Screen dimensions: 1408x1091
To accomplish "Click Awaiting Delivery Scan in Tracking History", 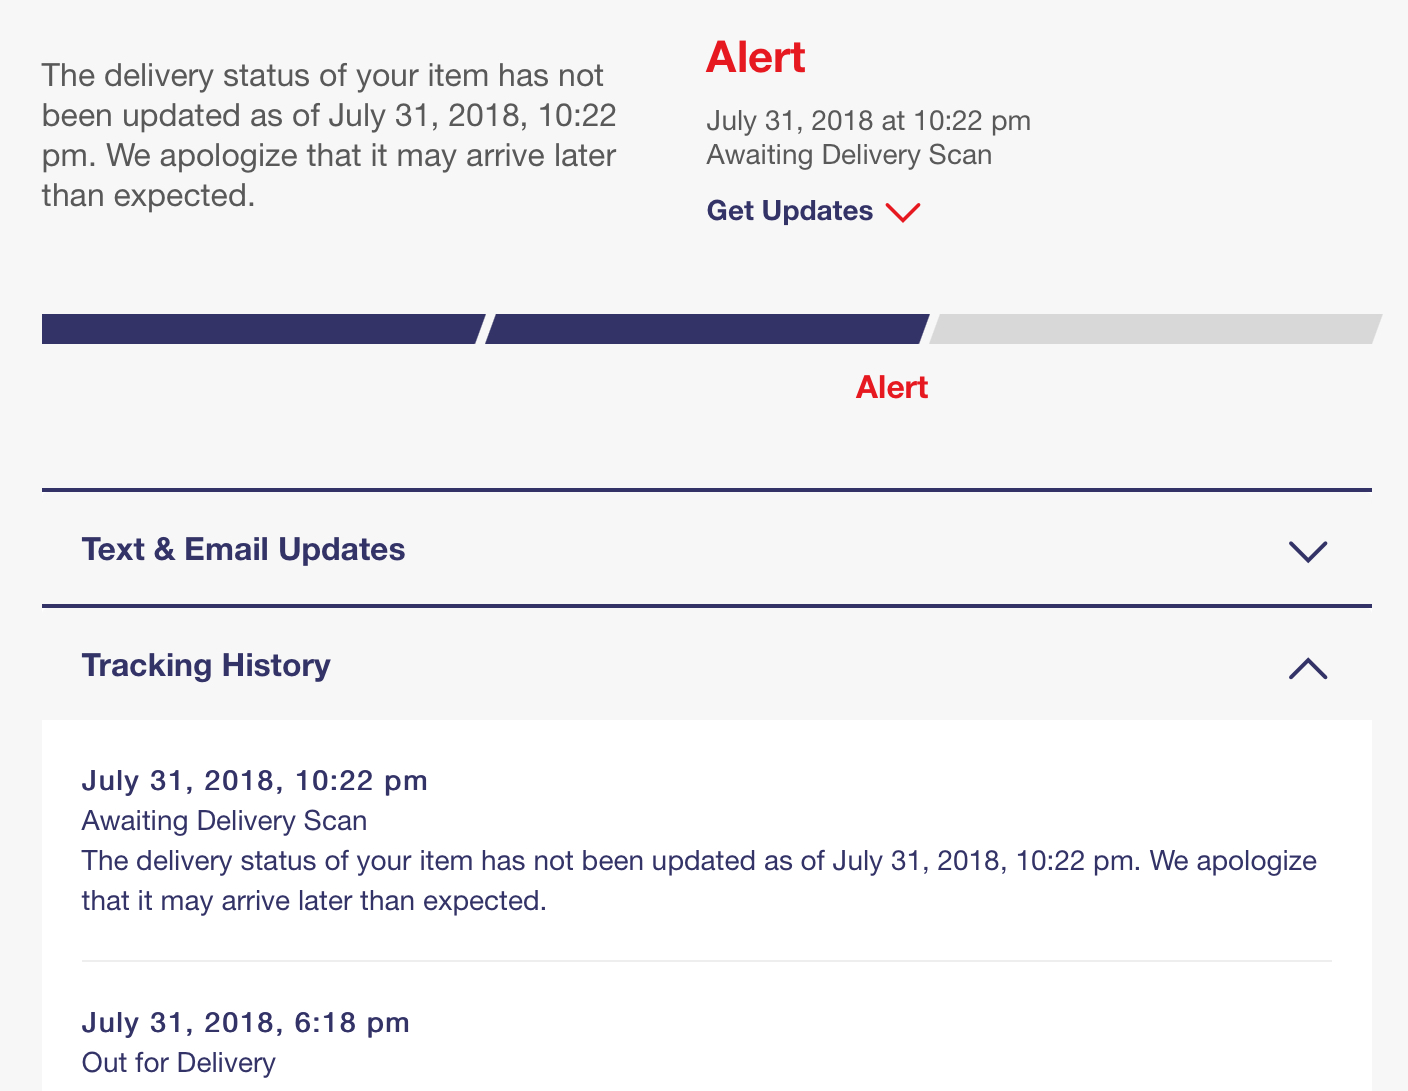I will point(224,821).
